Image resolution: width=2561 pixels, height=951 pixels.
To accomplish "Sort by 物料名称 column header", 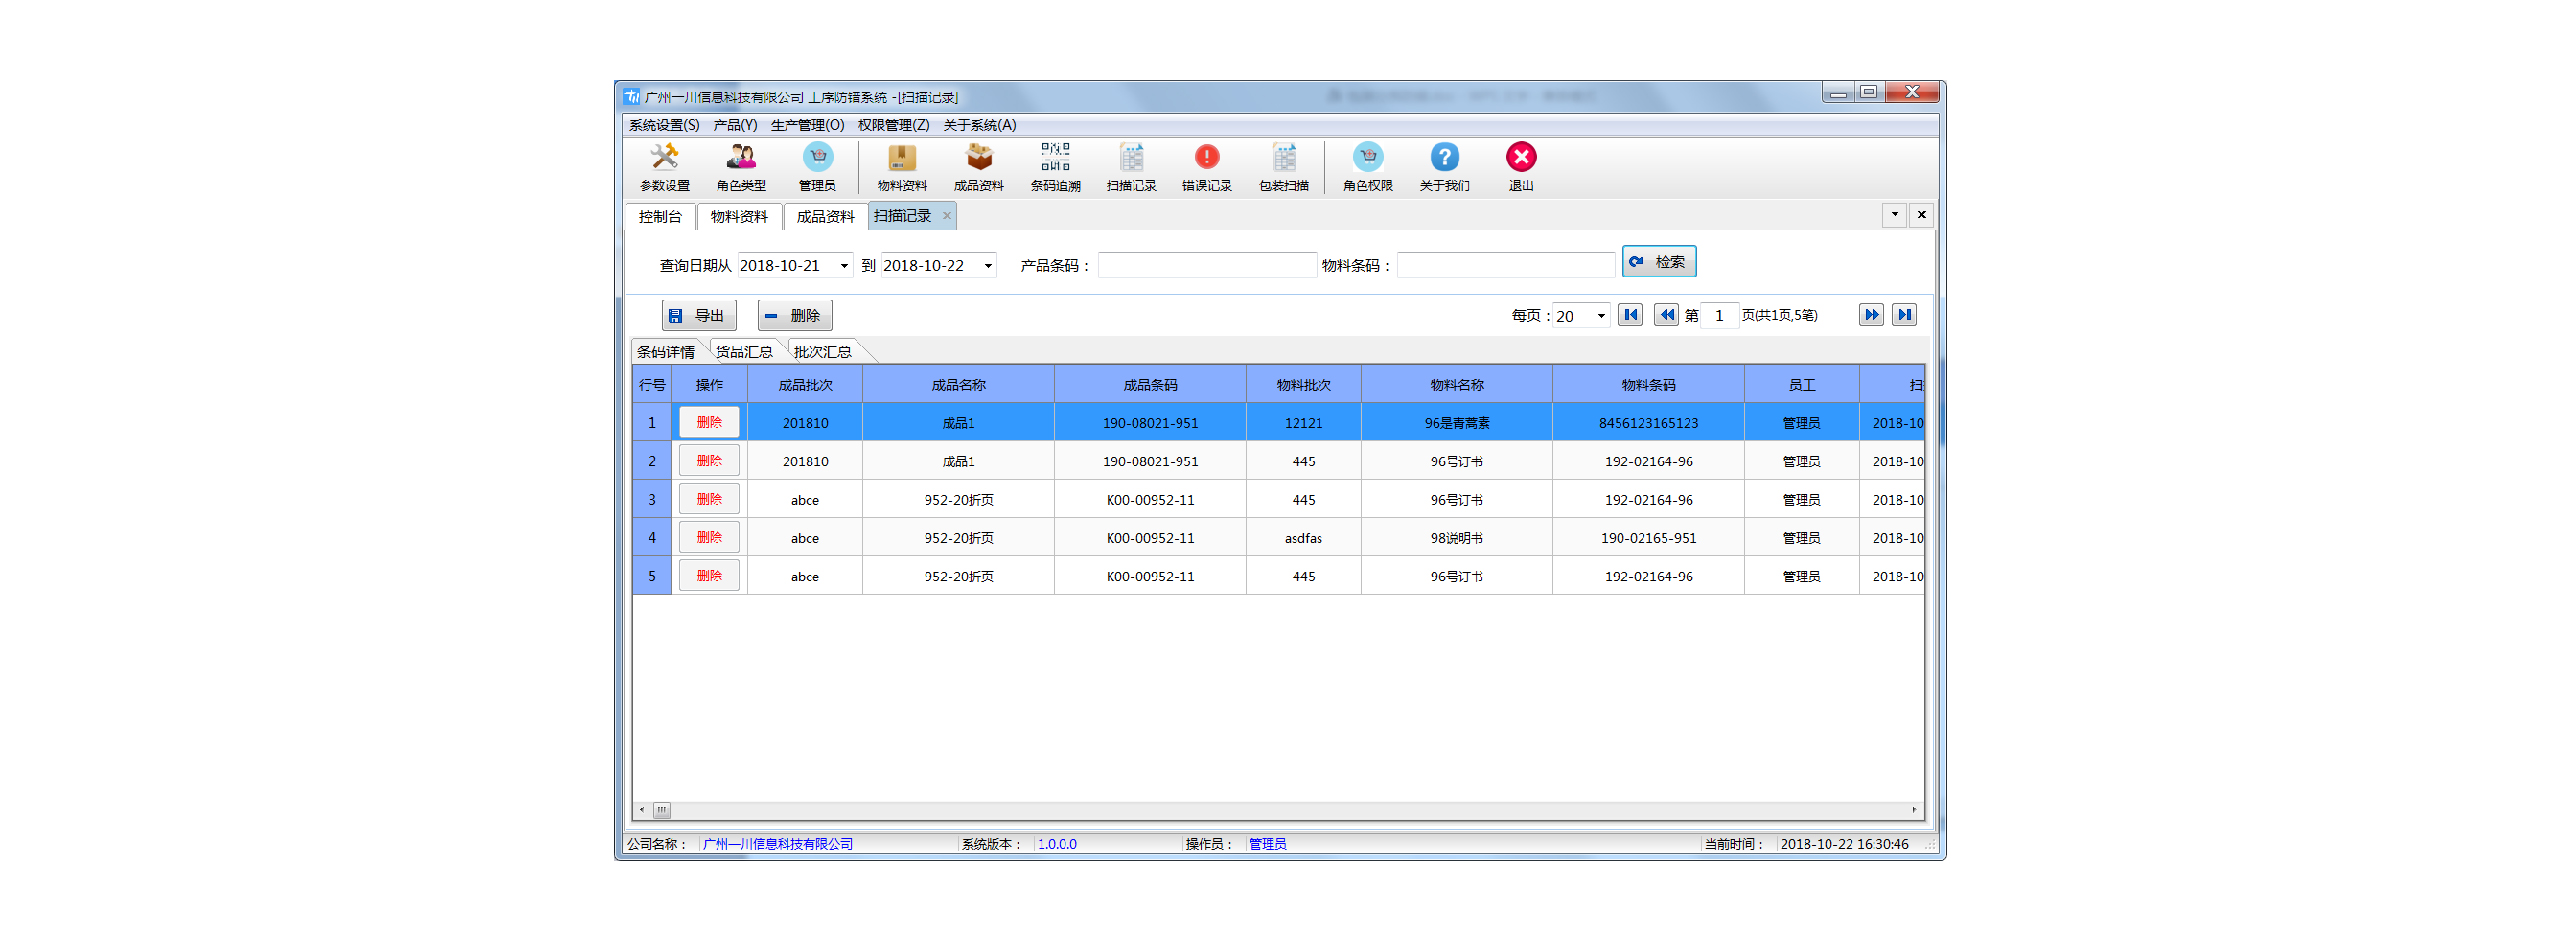I will pyautogui.click(x=1457, y=384).
